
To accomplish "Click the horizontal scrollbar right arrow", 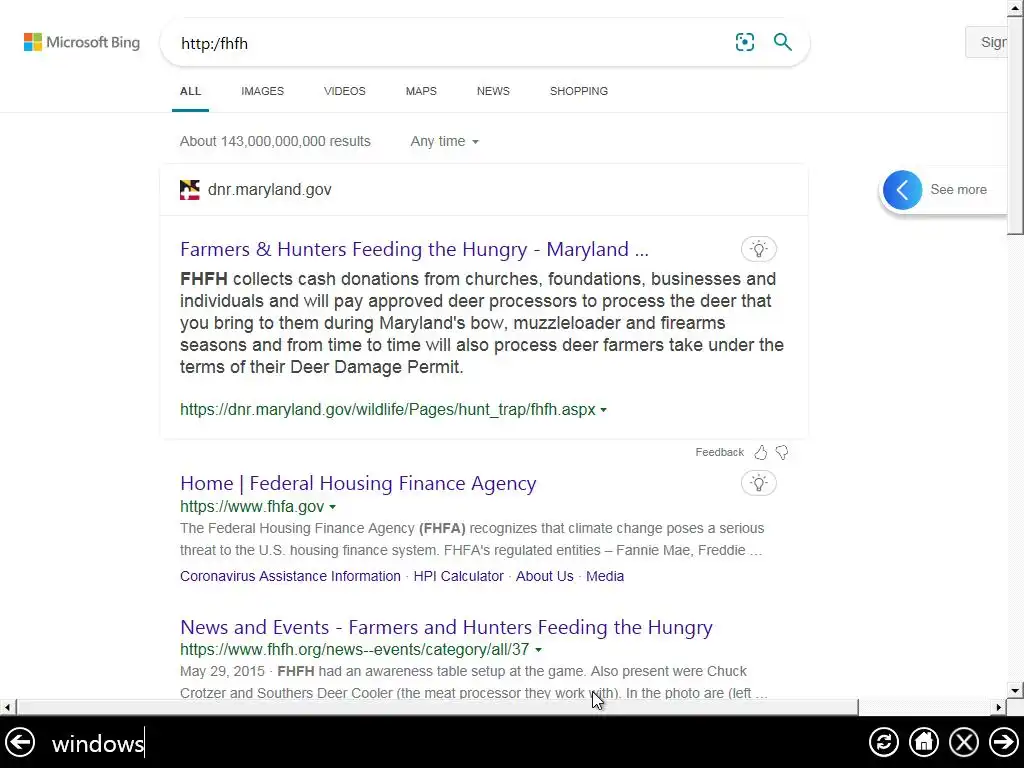I will point(999,707).
